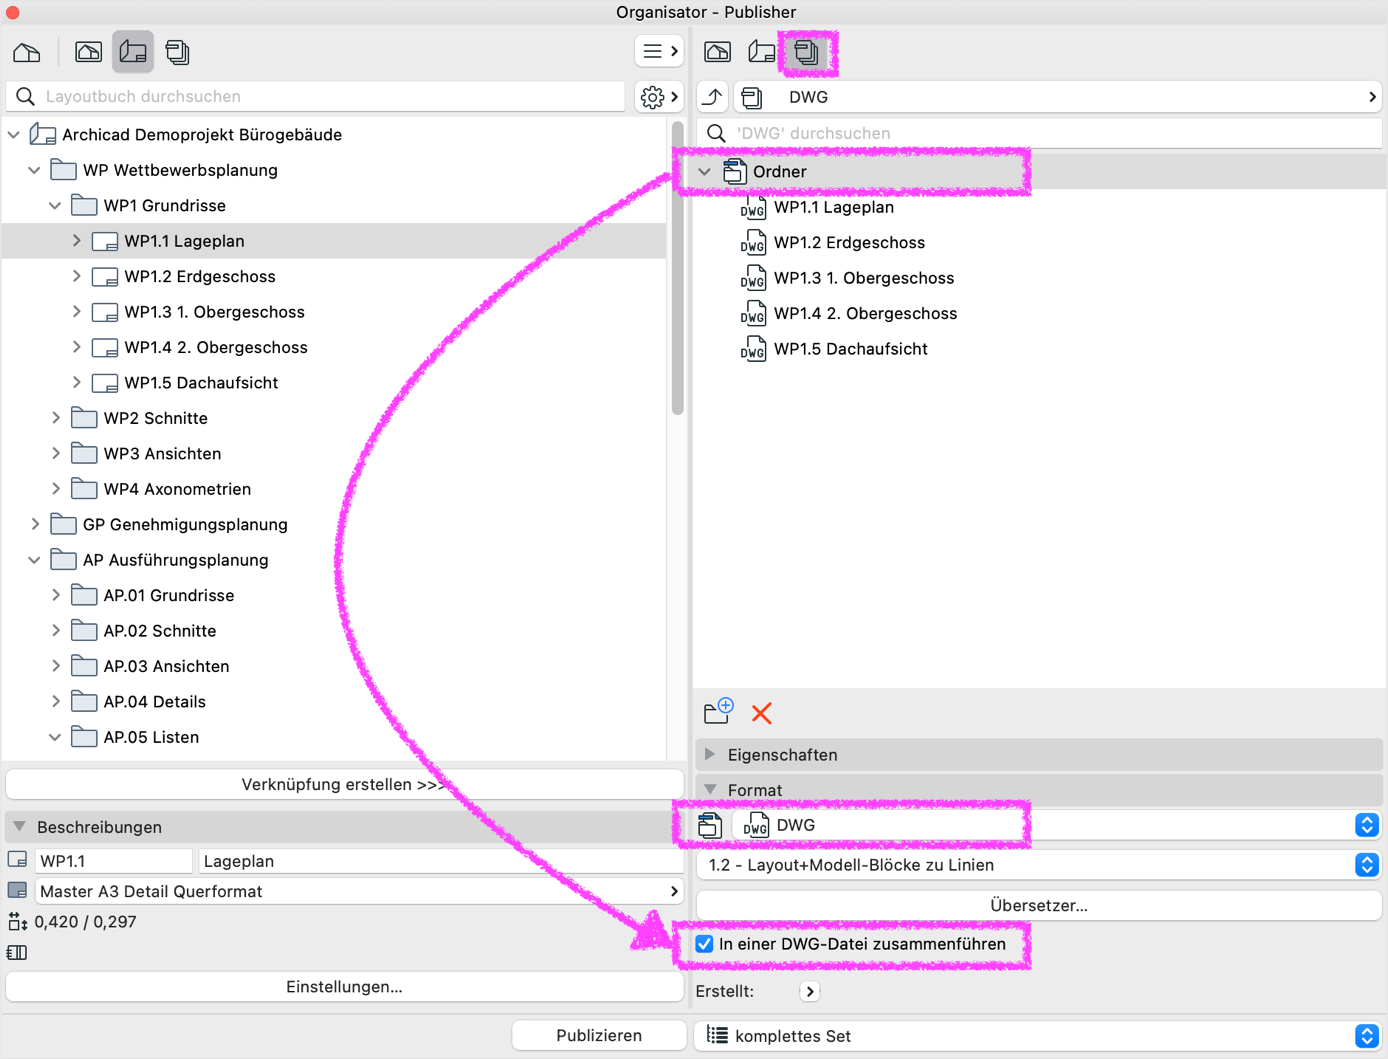
Task: Open the DWG publisher set selector
Action: point(1059,97)
